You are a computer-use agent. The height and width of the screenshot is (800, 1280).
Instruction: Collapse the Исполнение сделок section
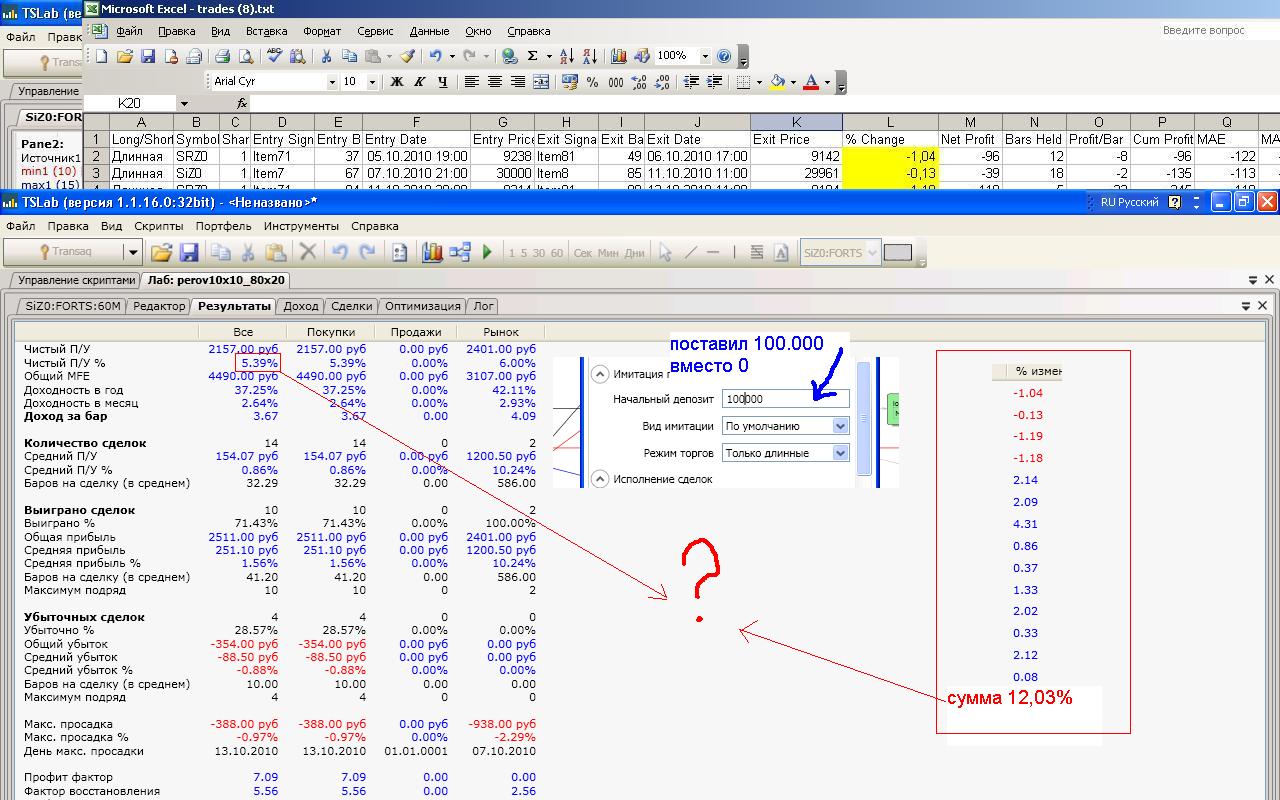click(x=600, y=479)
